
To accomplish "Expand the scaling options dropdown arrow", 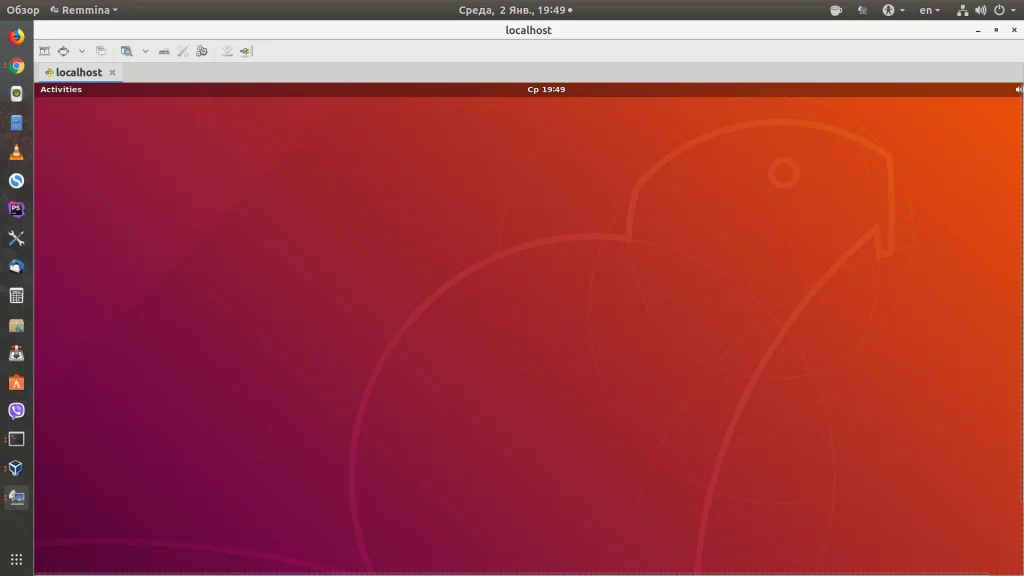I will (145, 51).
